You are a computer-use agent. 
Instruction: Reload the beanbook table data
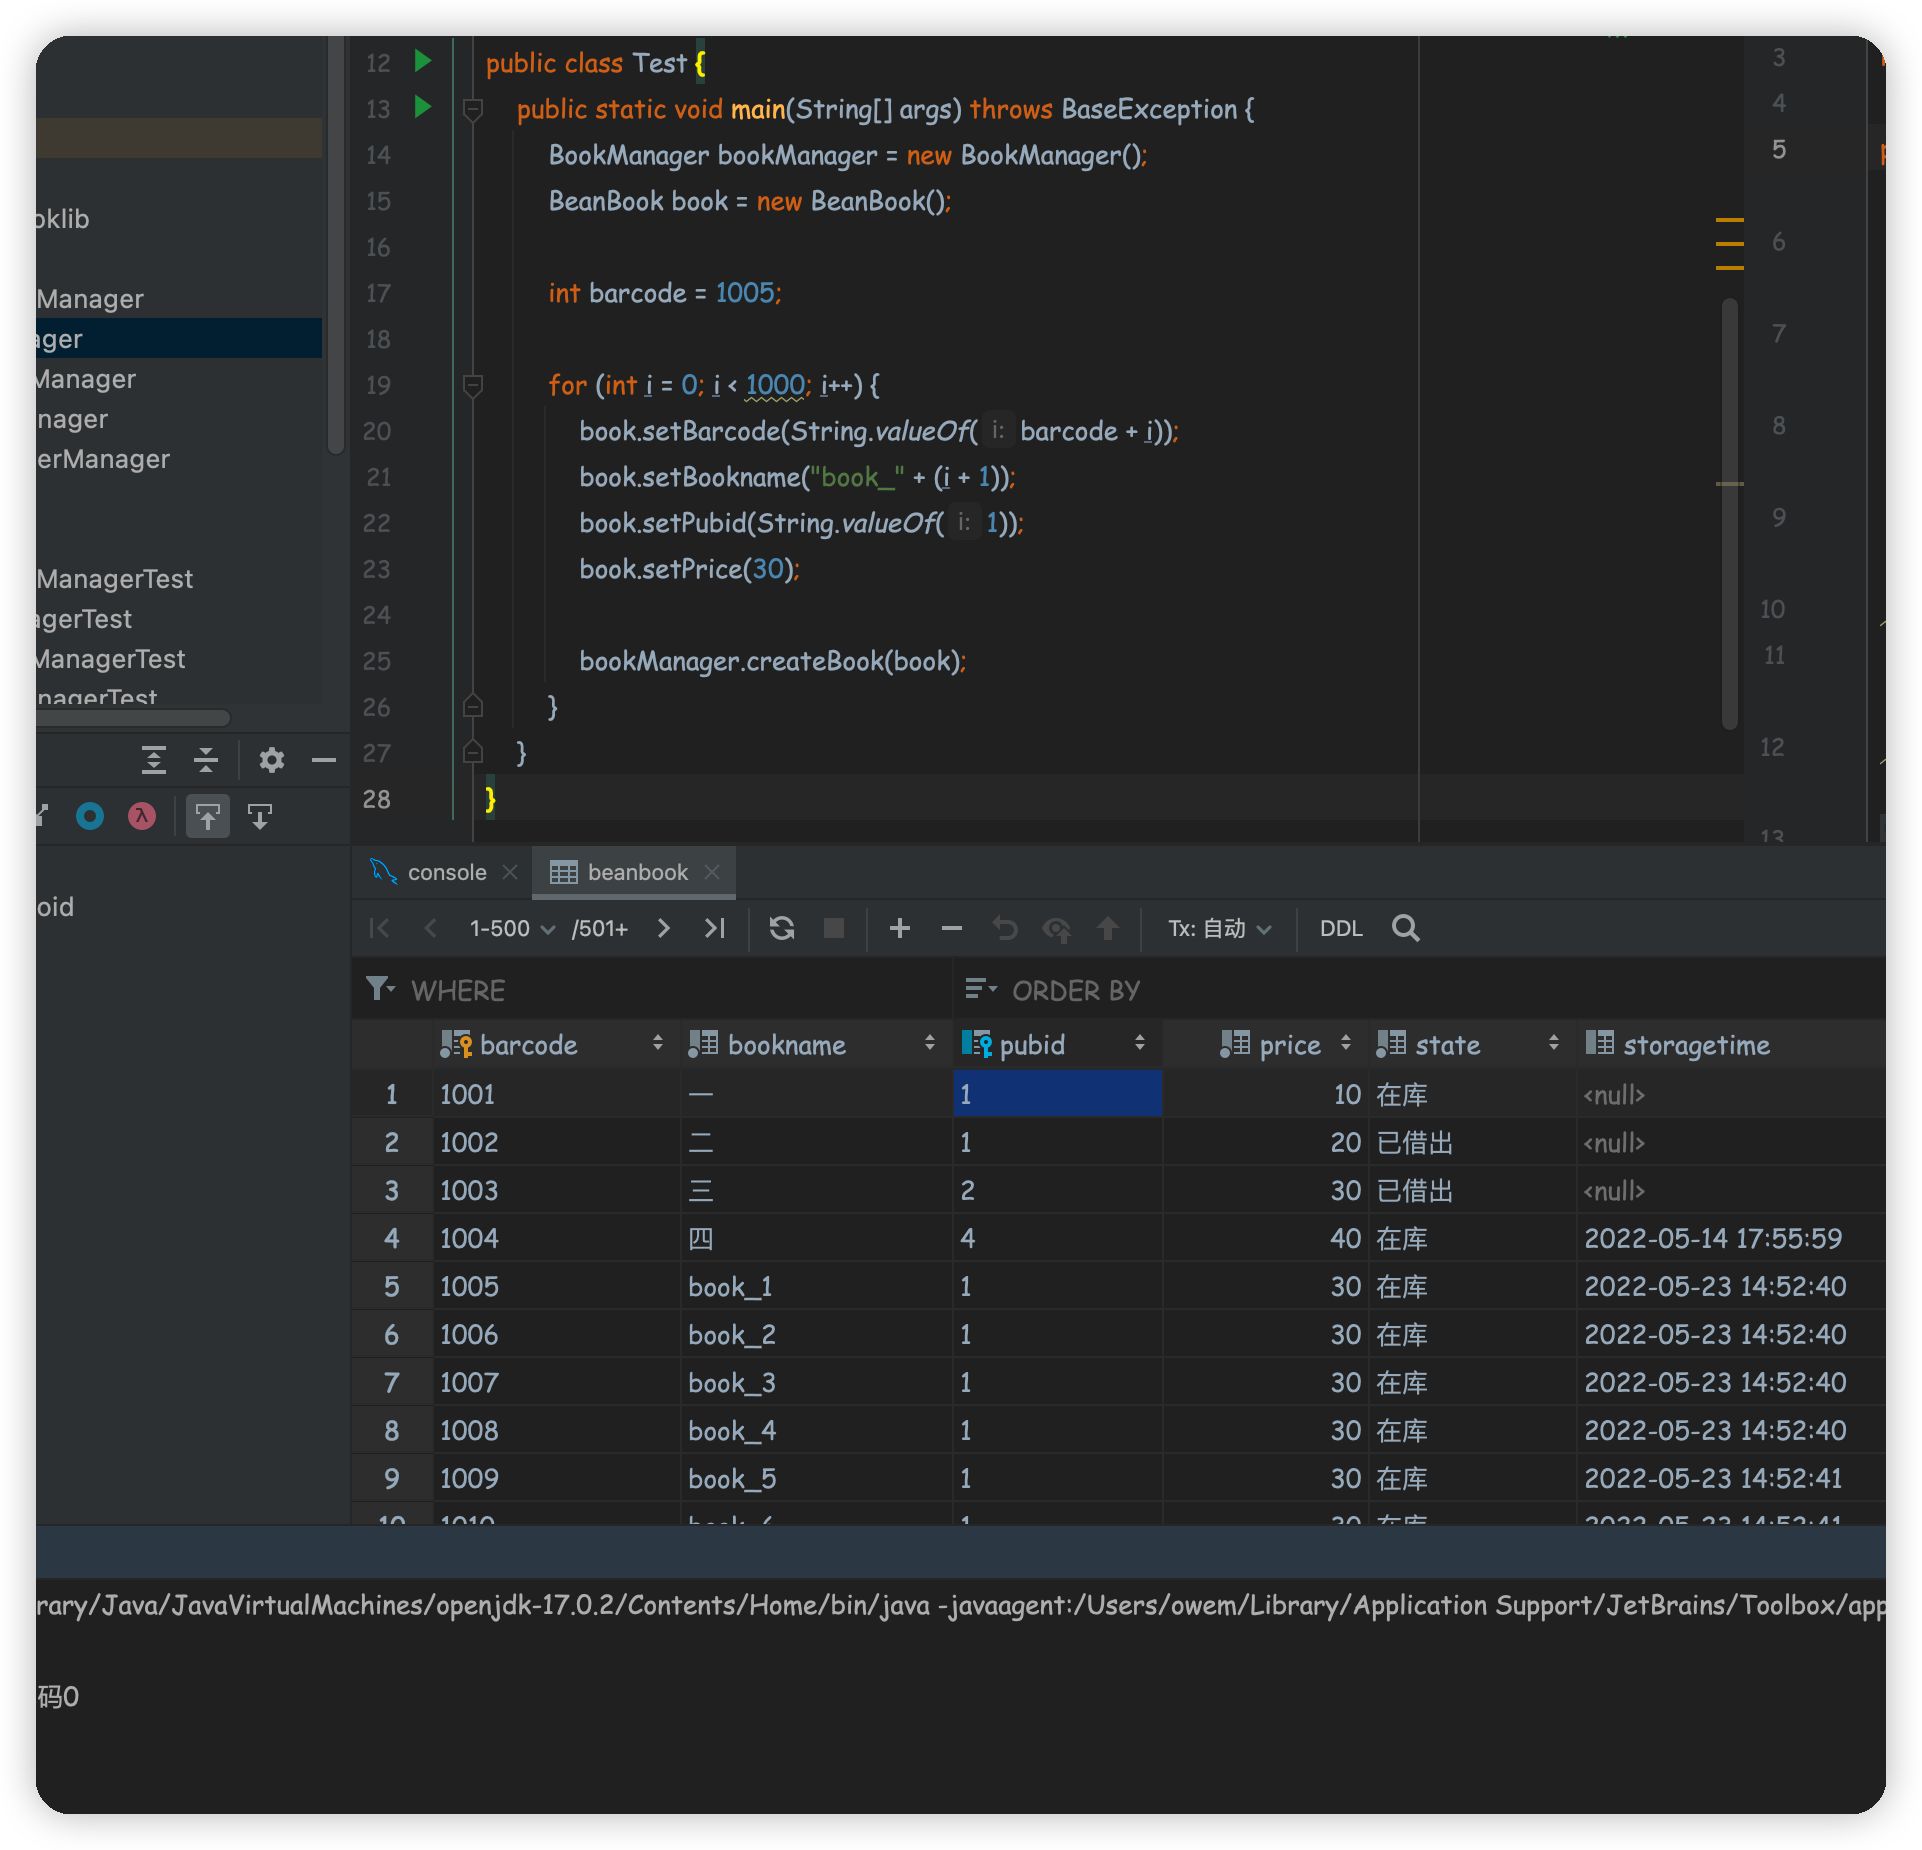tap(782, 928)
